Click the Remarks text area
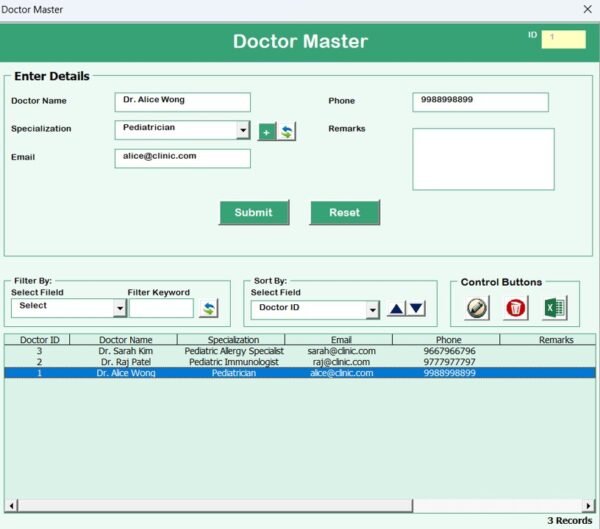The width and height of the screenshot is (600, 529). tap(483, 159)
